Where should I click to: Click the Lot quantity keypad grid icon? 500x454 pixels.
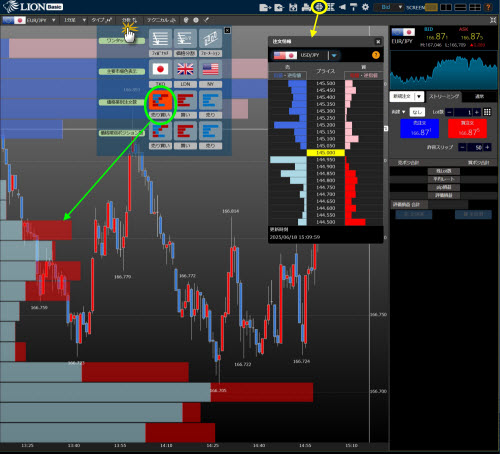(x=487, y=112)
